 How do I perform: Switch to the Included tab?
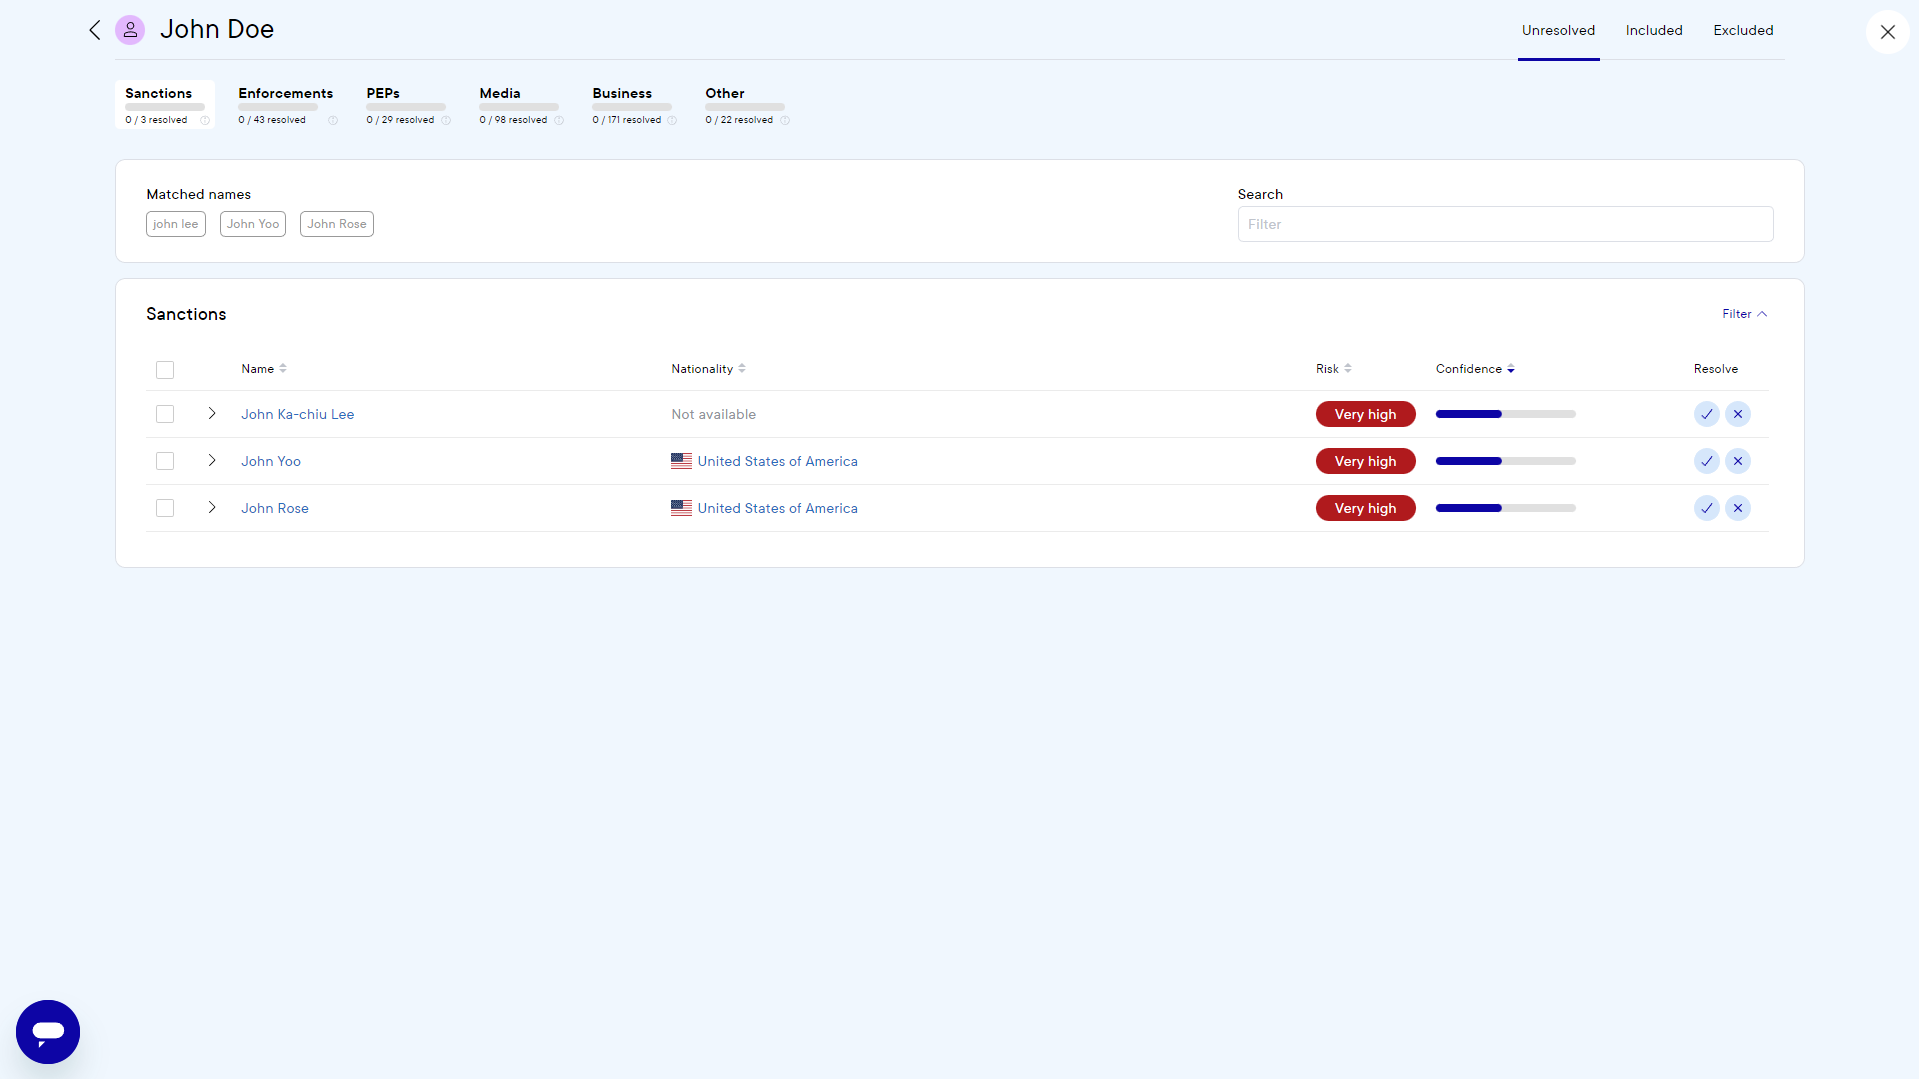pos(1653,30)
